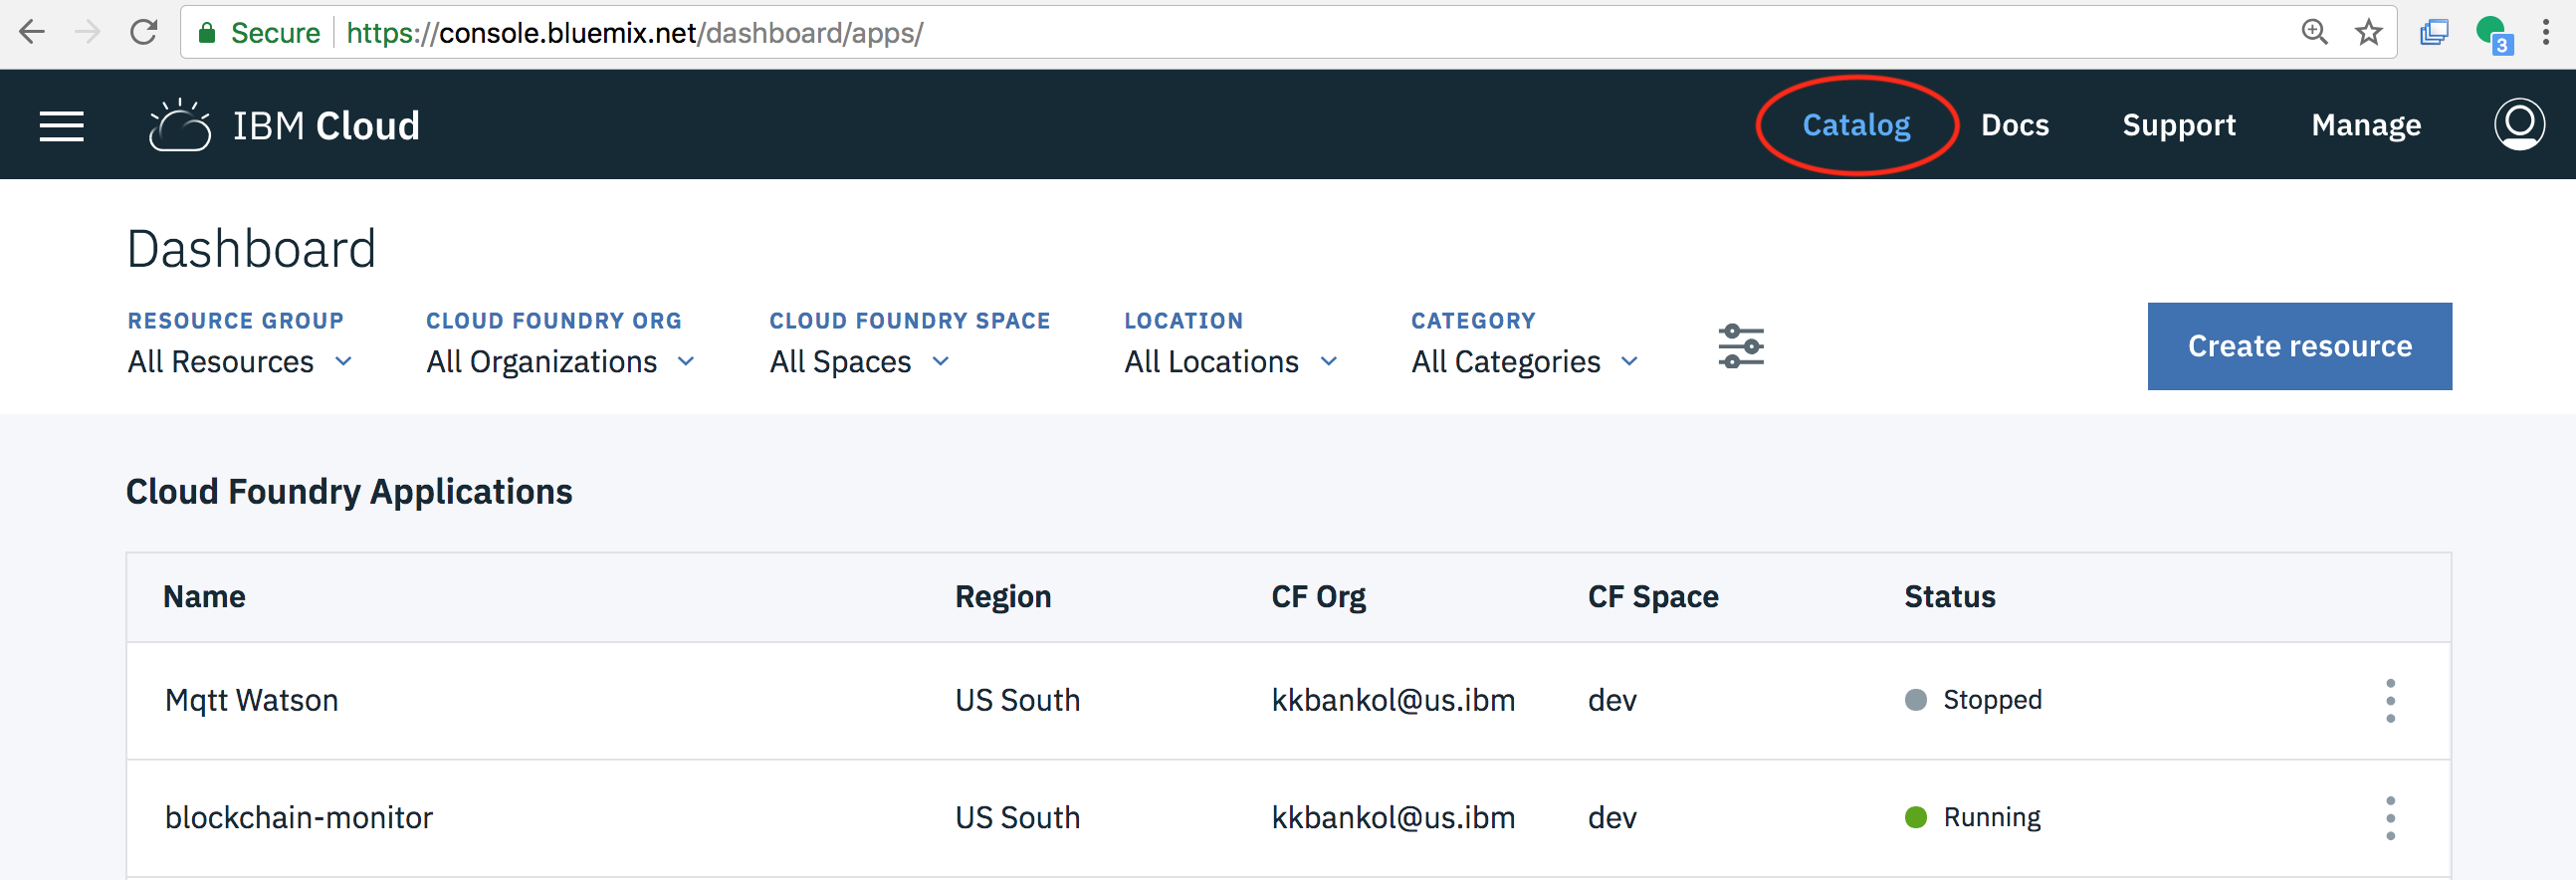Go to the Catalog menu item

point(1856,125)
